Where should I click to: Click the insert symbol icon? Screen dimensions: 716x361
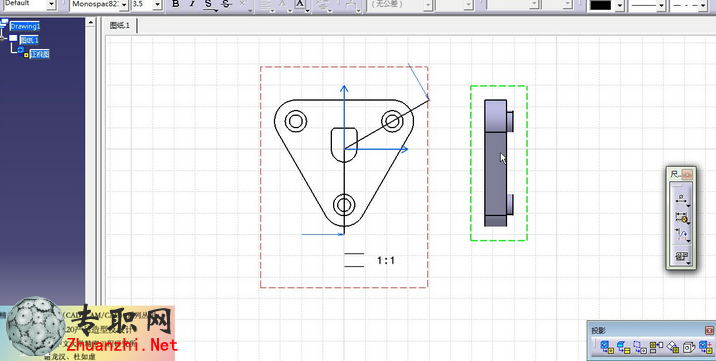(322, 5)
